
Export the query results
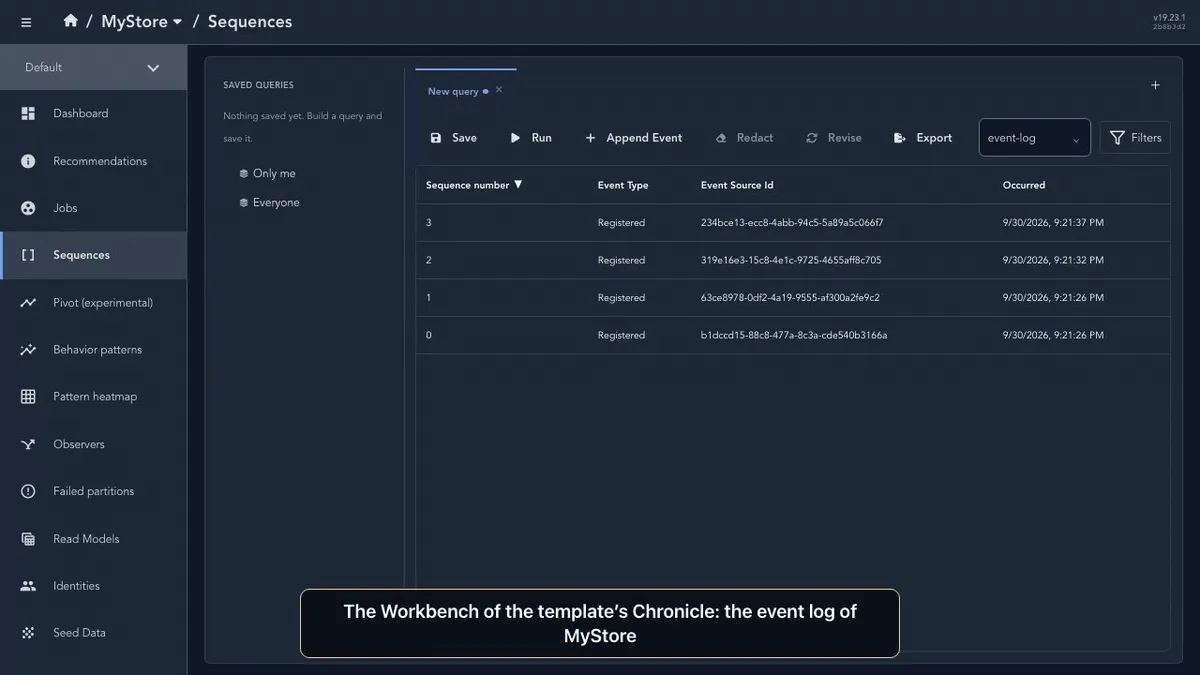922,138
